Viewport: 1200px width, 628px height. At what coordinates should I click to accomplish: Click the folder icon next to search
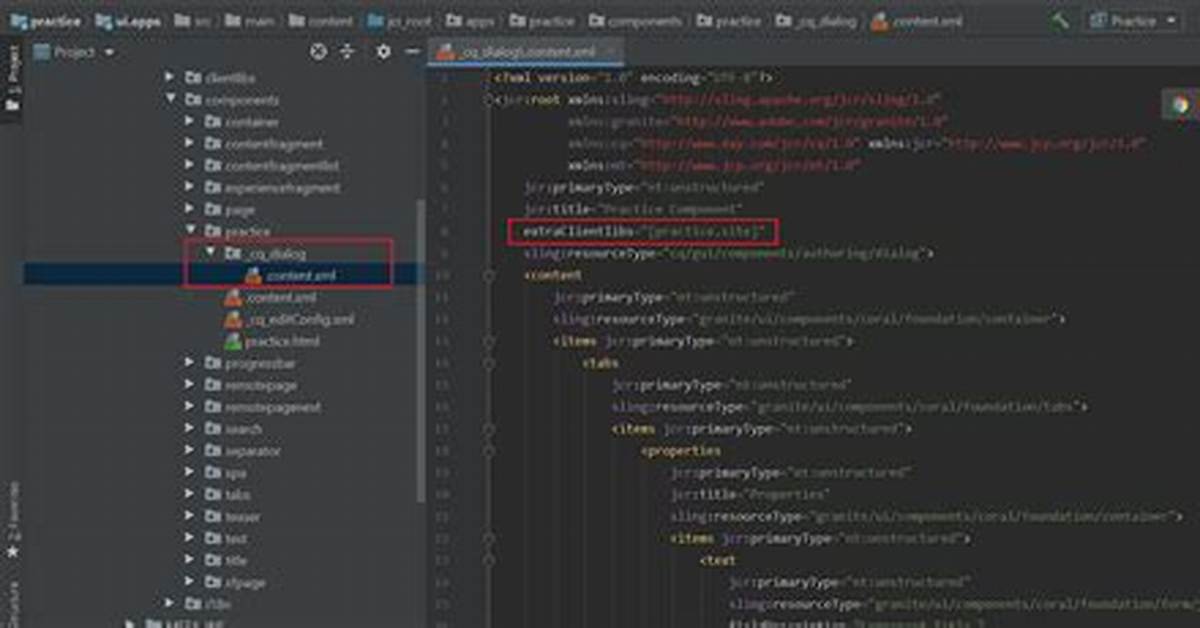[x=213, y=429]
